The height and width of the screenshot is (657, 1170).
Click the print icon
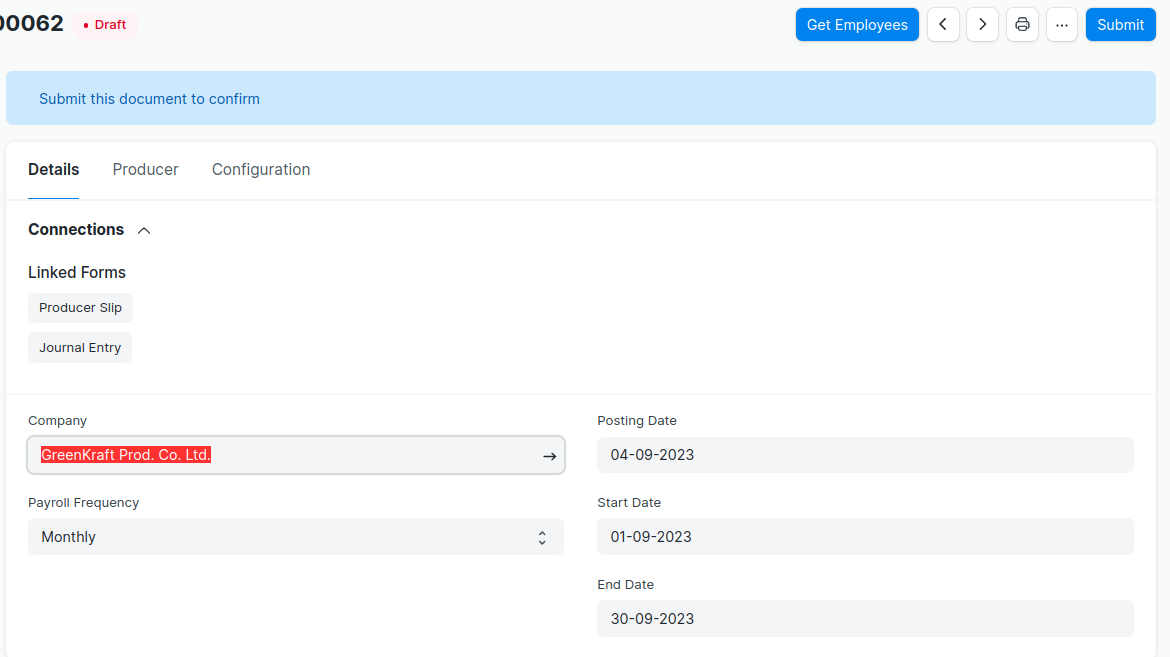coord(1022,25)
